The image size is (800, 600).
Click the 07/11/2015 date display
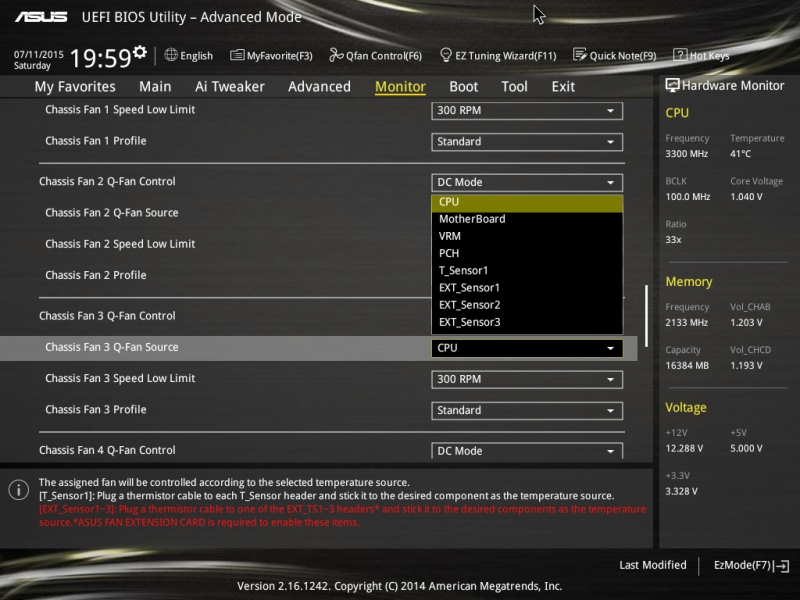39,54
